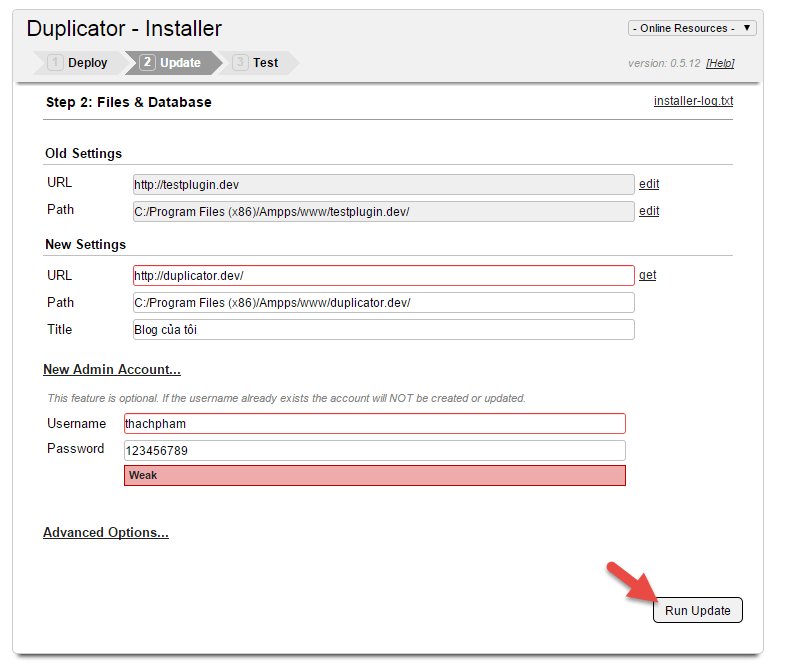Select the Update step tab
This screenshot has height=666, width=791.
(172, 63)
